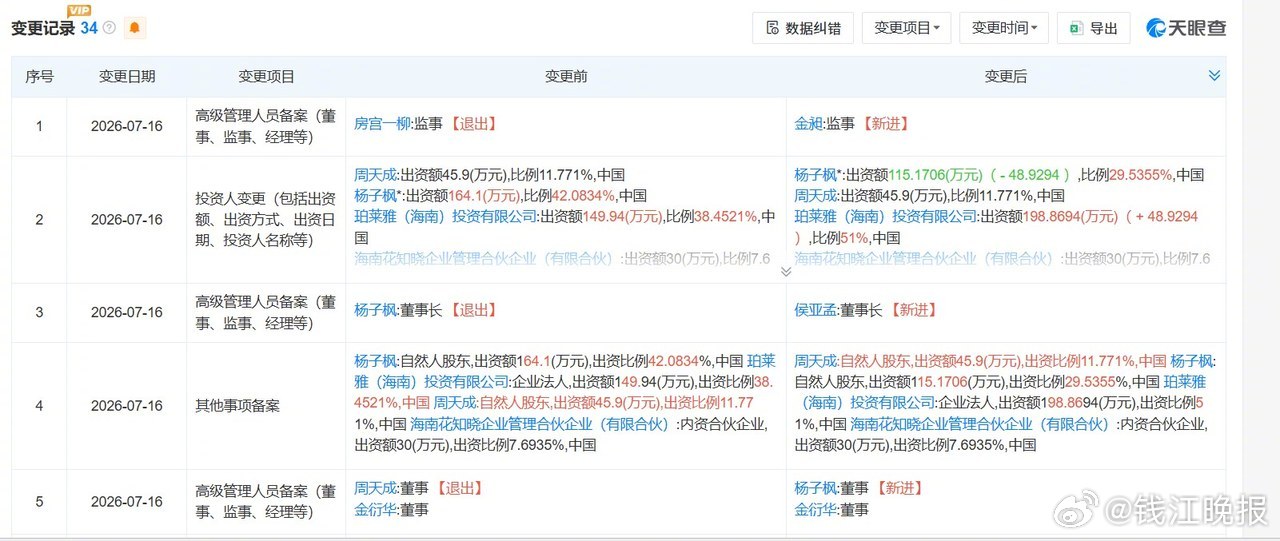The image size is (1280, 541).
Task: Click the 变更项目 column header
Action: 266,77
